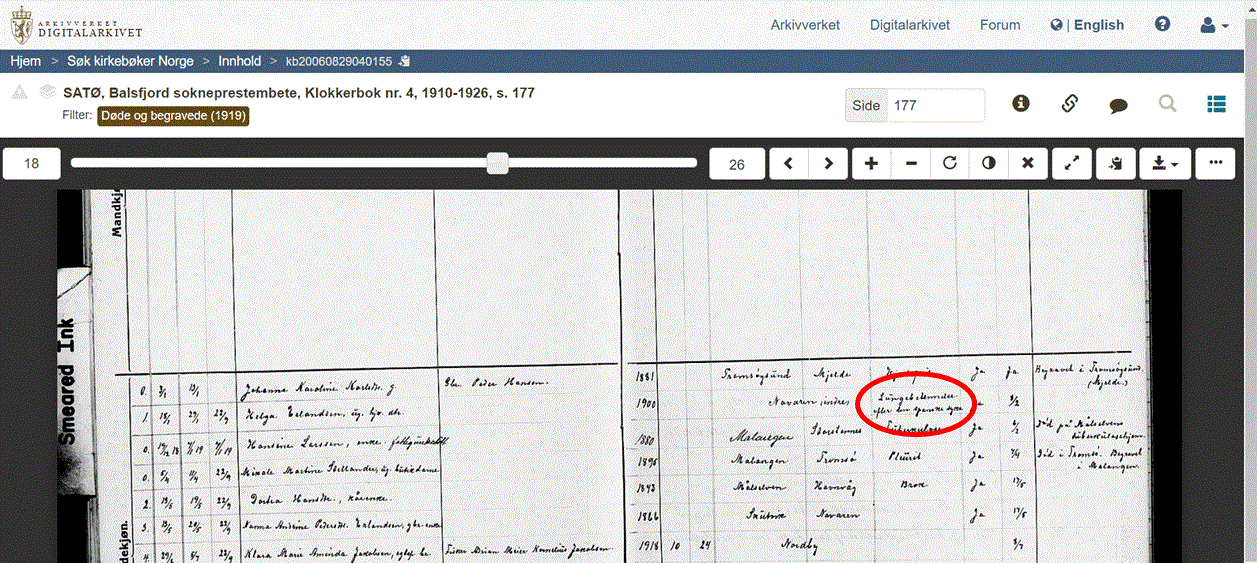The height and width of the screenshot is (563, 1257).
Task: Go to next page arrow
Action: point(828,163)
